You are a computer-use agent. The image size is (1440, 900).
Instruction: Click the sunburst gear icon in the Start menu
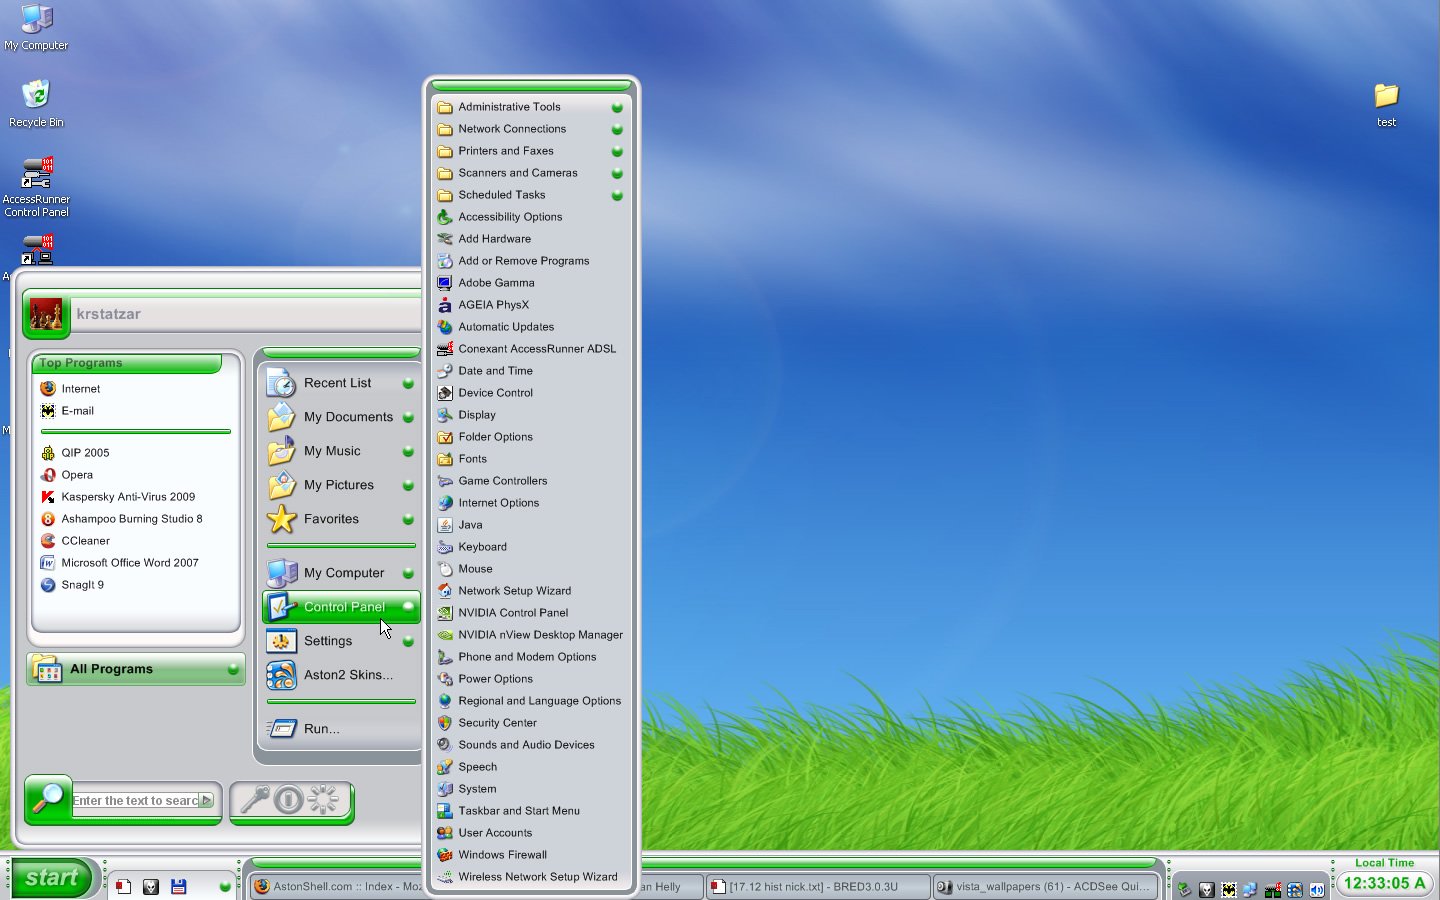click(x=323, y=800)
